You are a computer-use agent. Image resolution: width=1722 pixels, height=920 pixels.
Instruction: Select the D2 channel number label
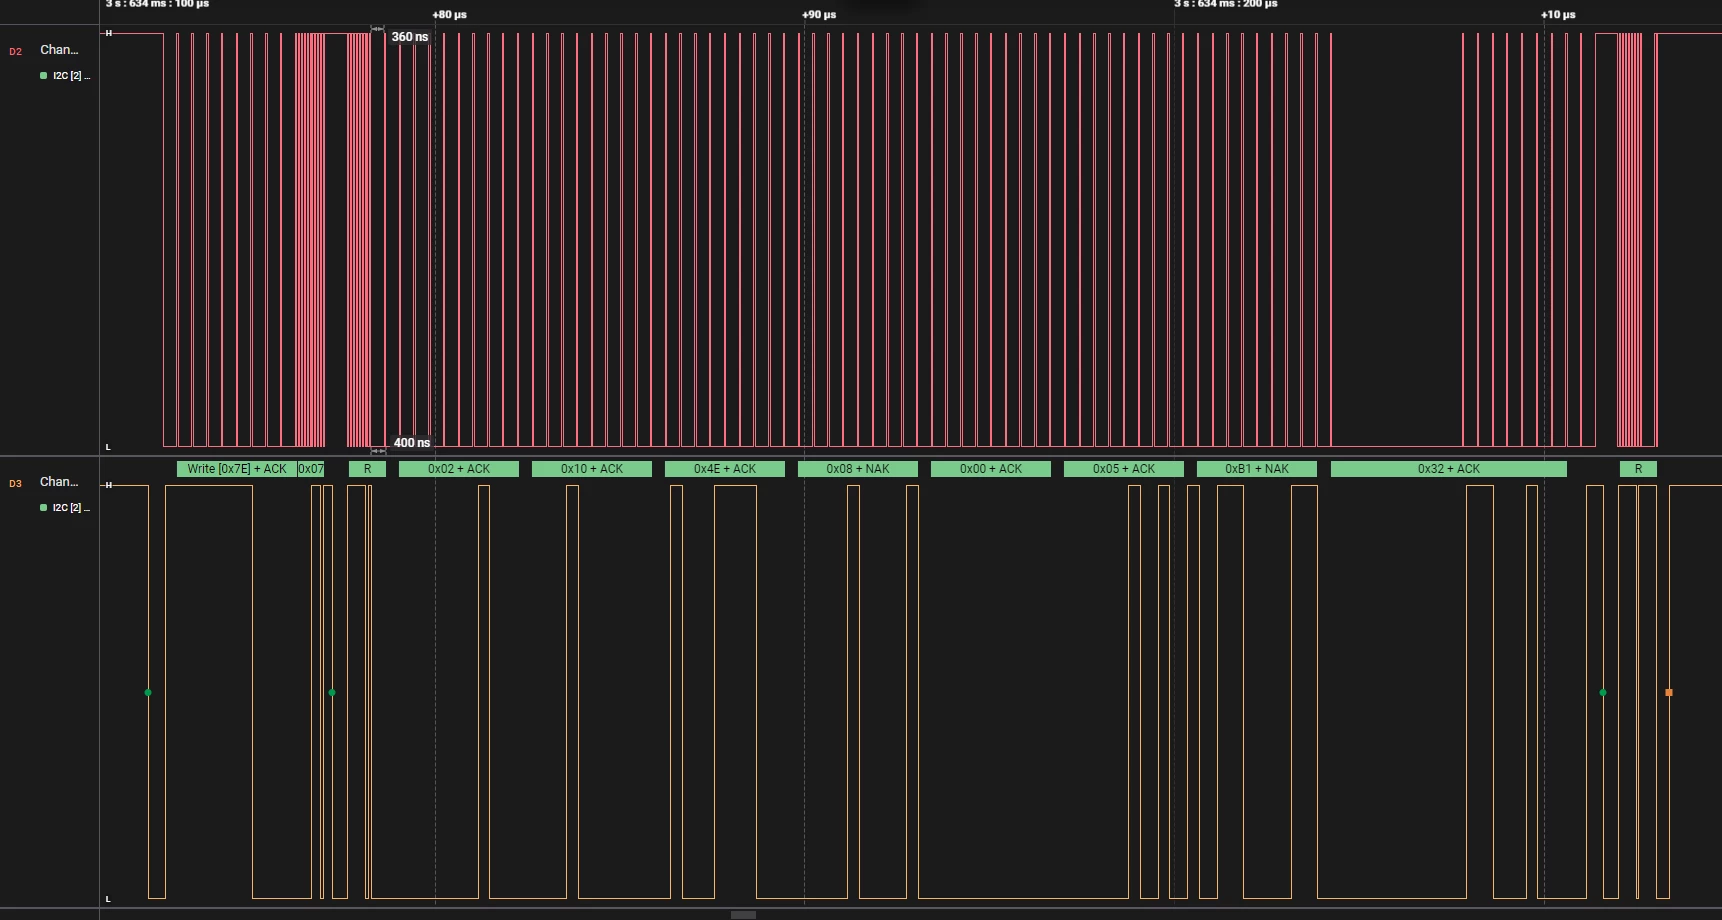[x=15, y=51]
